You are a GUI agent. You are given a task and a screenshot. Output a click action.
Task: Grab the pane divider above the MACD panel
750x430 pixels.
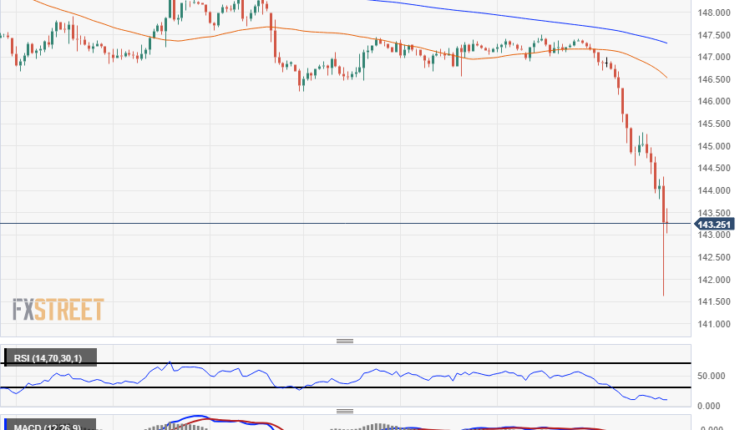coord(345,411)
